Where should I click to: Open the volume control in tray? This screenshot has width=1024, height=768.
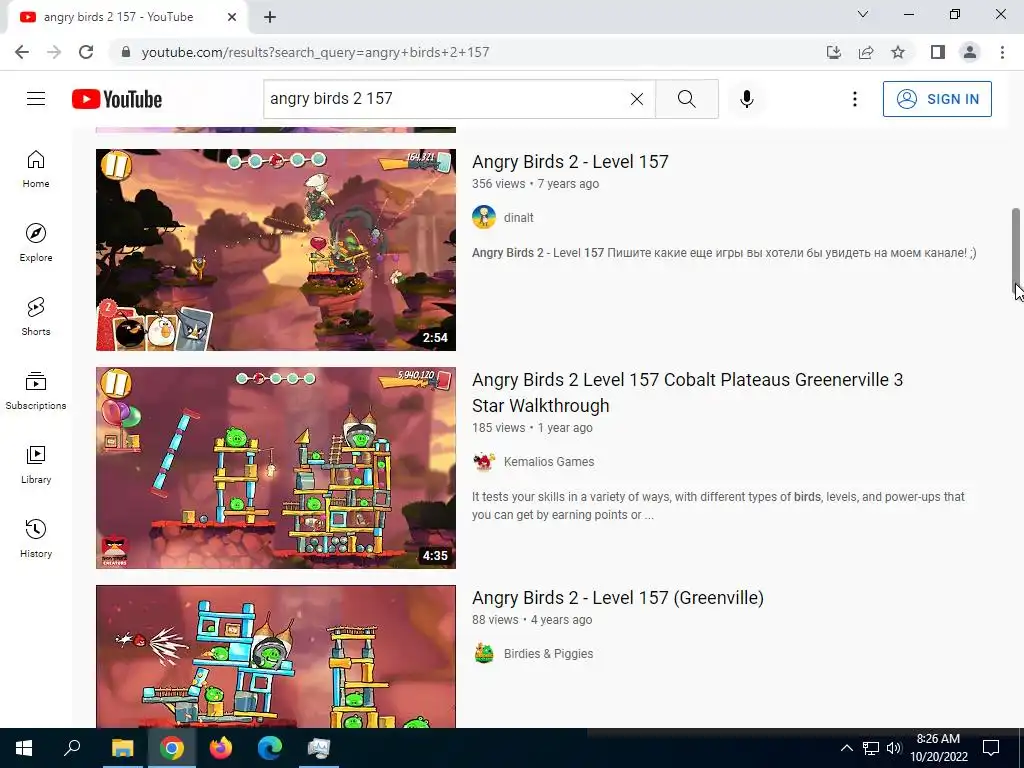coord(894,748)
